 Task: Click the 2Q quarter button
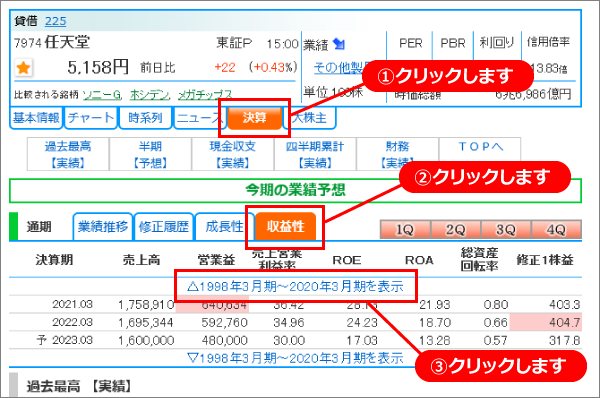coord(456,229)
